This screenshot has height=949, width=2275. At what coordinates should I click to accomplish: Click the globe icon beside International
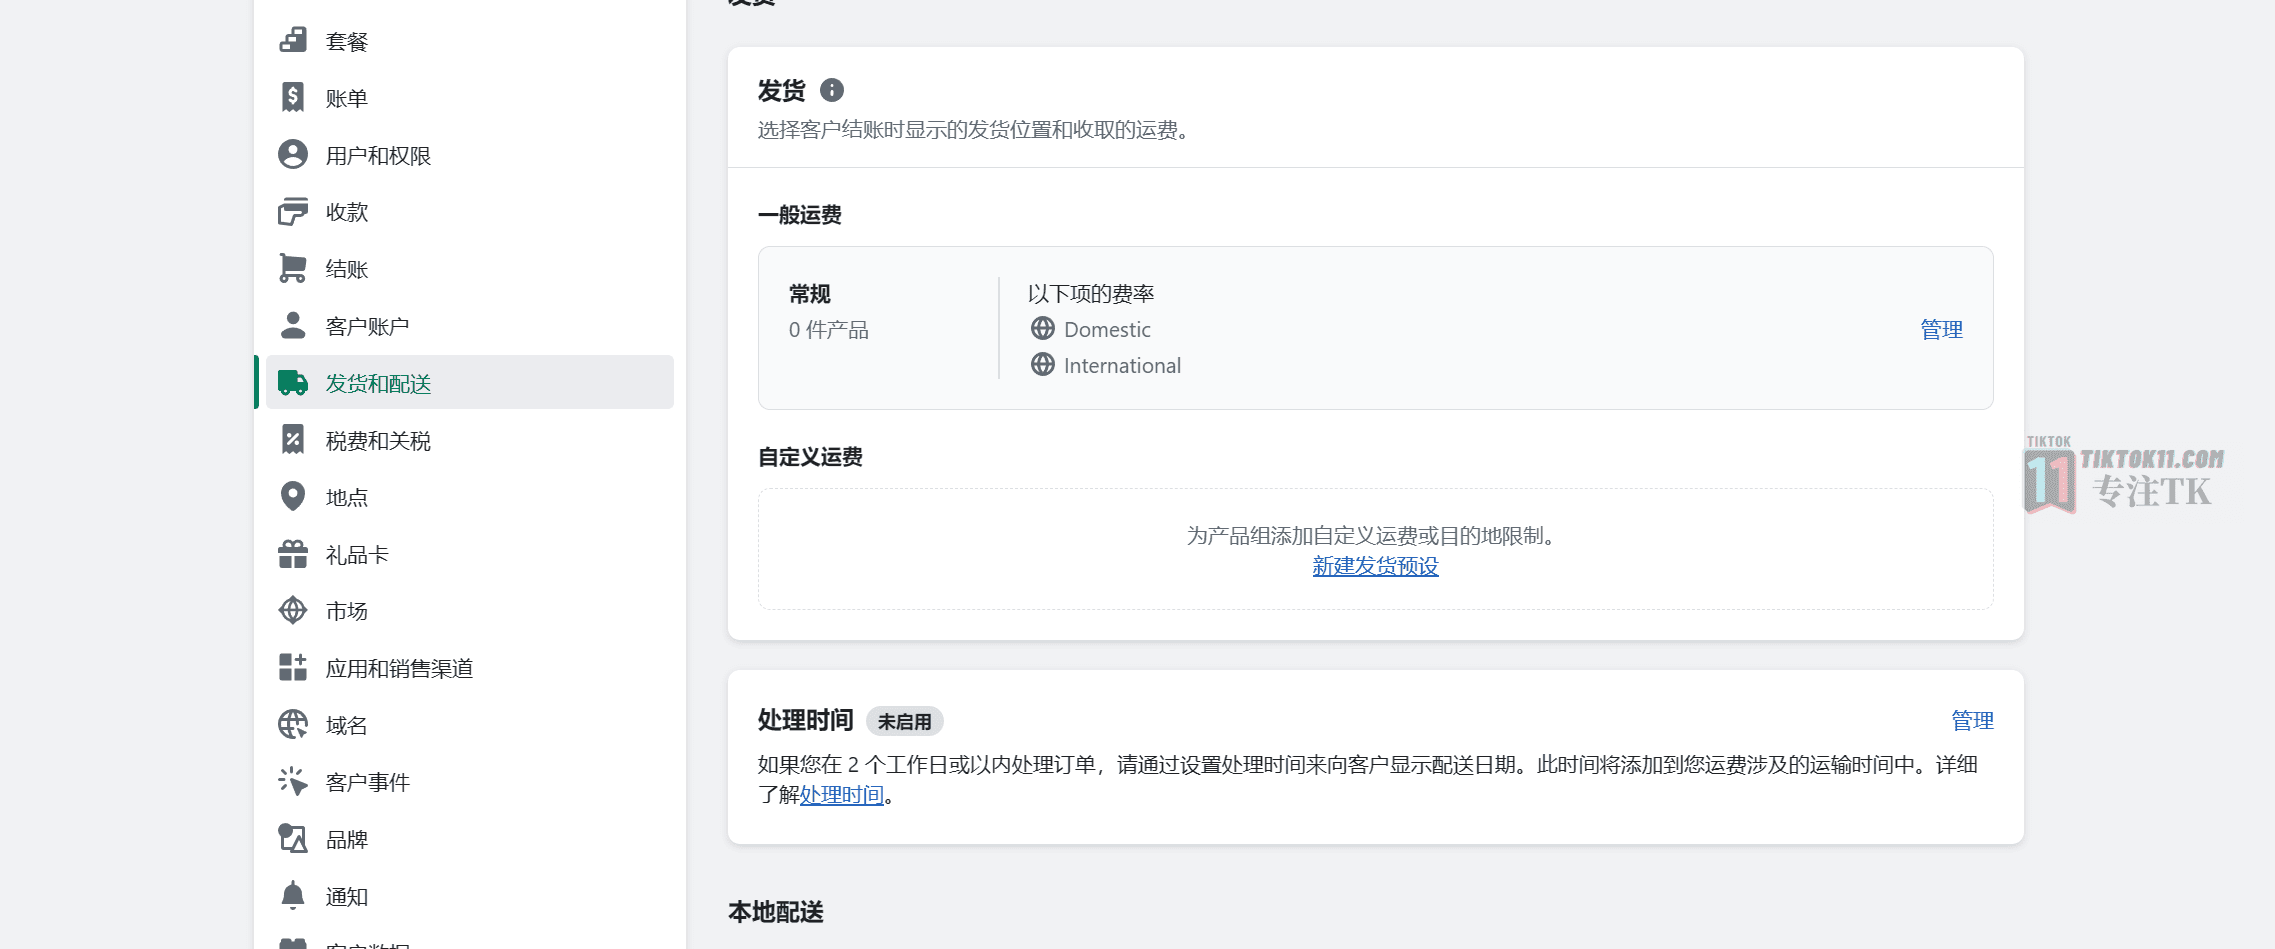(1043, 364)
